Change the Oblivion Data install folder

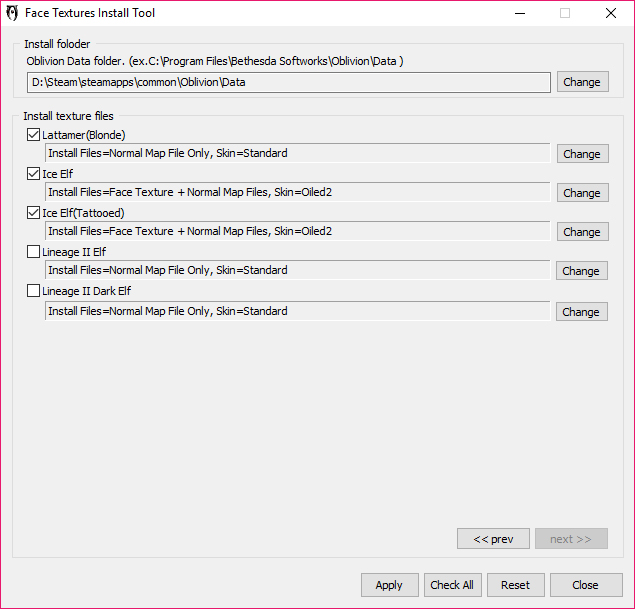[581, 82]
